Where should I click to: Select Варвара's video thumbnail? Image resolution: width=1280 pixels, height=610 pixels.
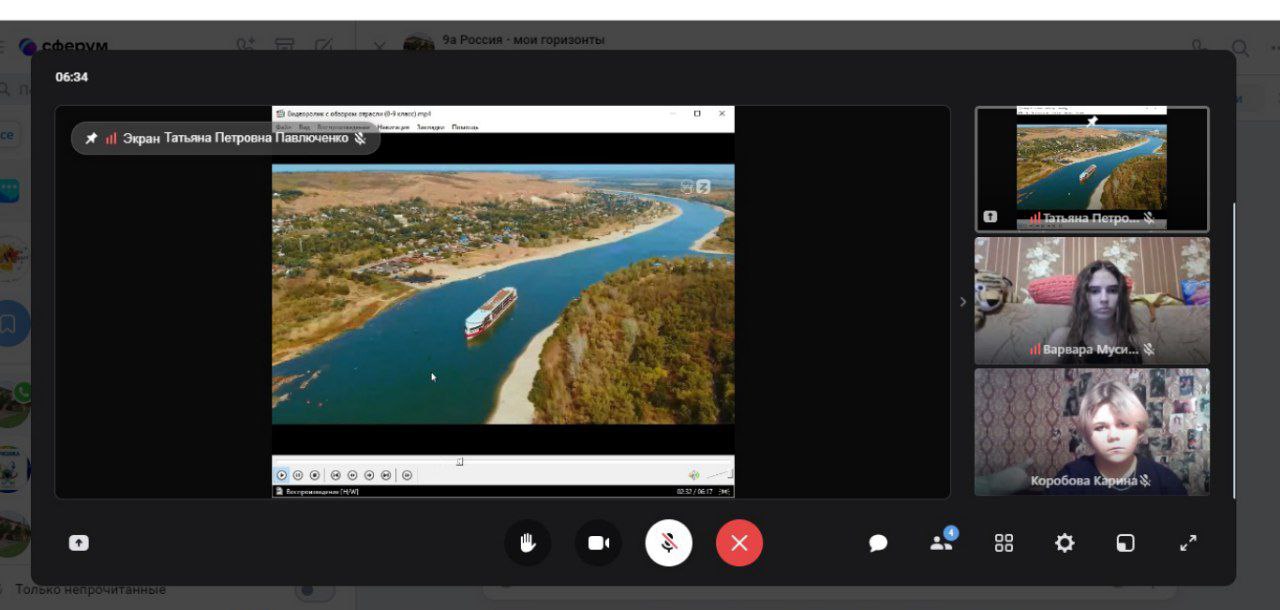1092,300
